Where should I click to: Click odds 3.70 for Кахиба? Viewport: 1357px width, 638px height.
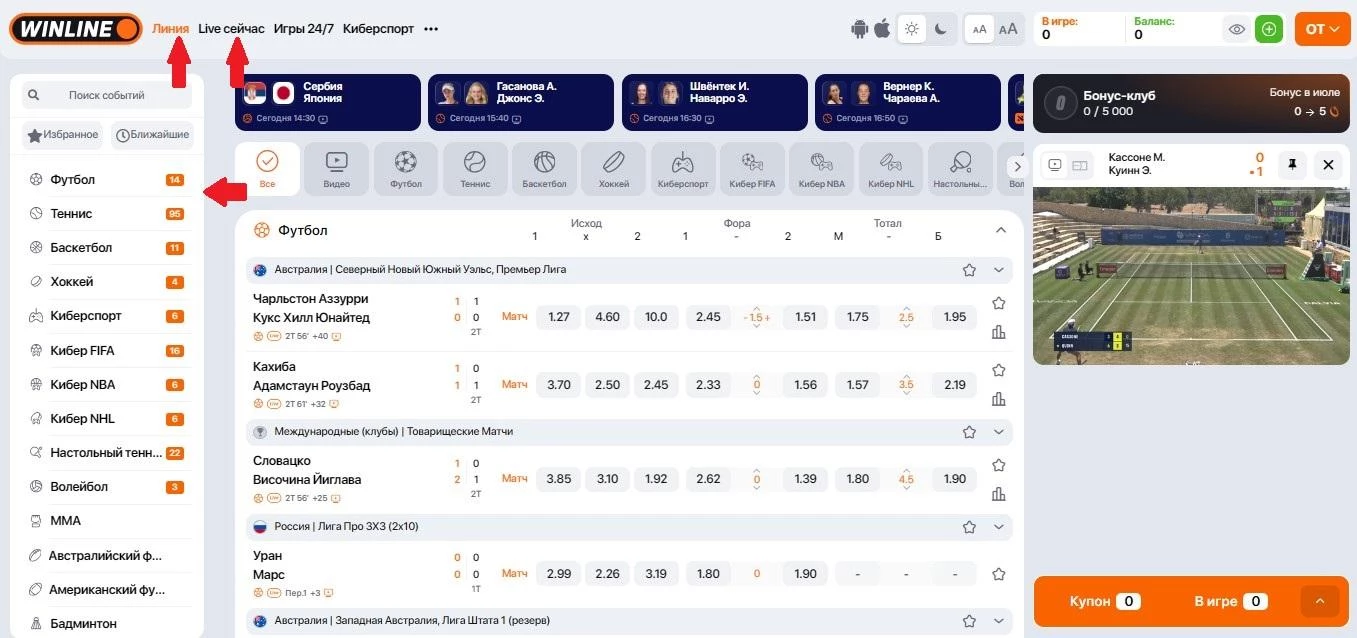coord(559,385)
